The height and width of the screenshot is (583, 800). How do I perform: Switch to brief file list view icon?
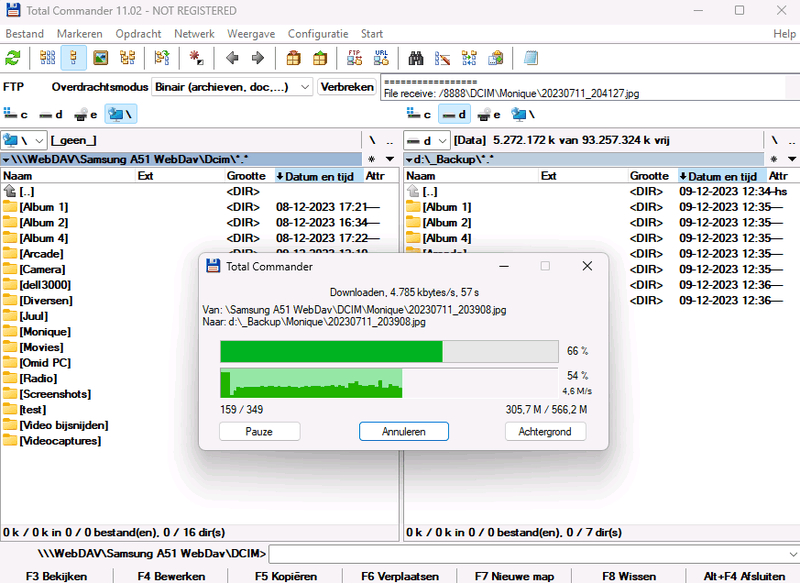[x=47, y=58]
